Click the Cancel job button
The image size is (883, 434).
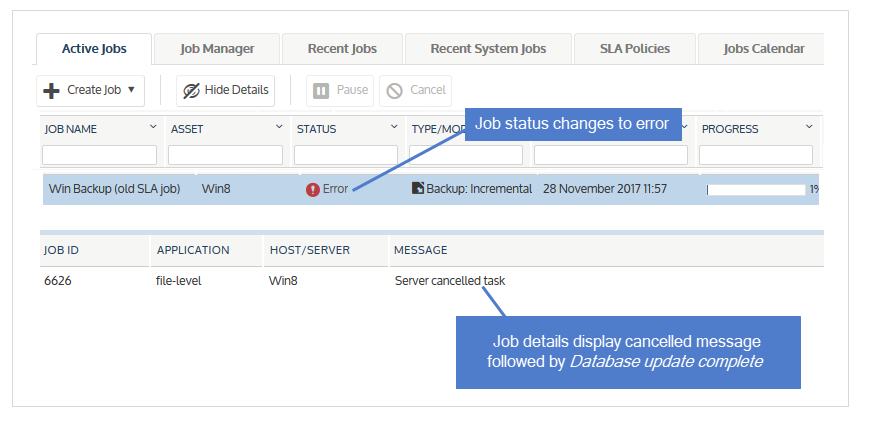(416, 91)
